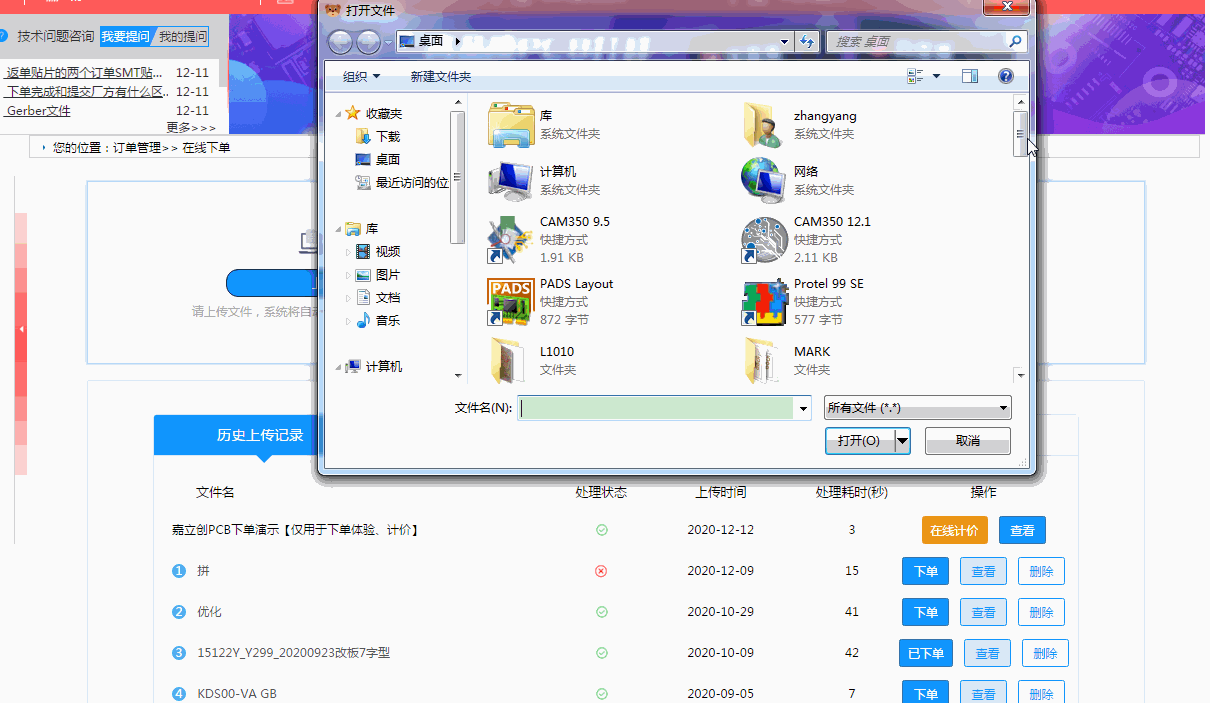Click the help question mark icon
This screenshot has height=703, width=1210.
point(1006,76)
